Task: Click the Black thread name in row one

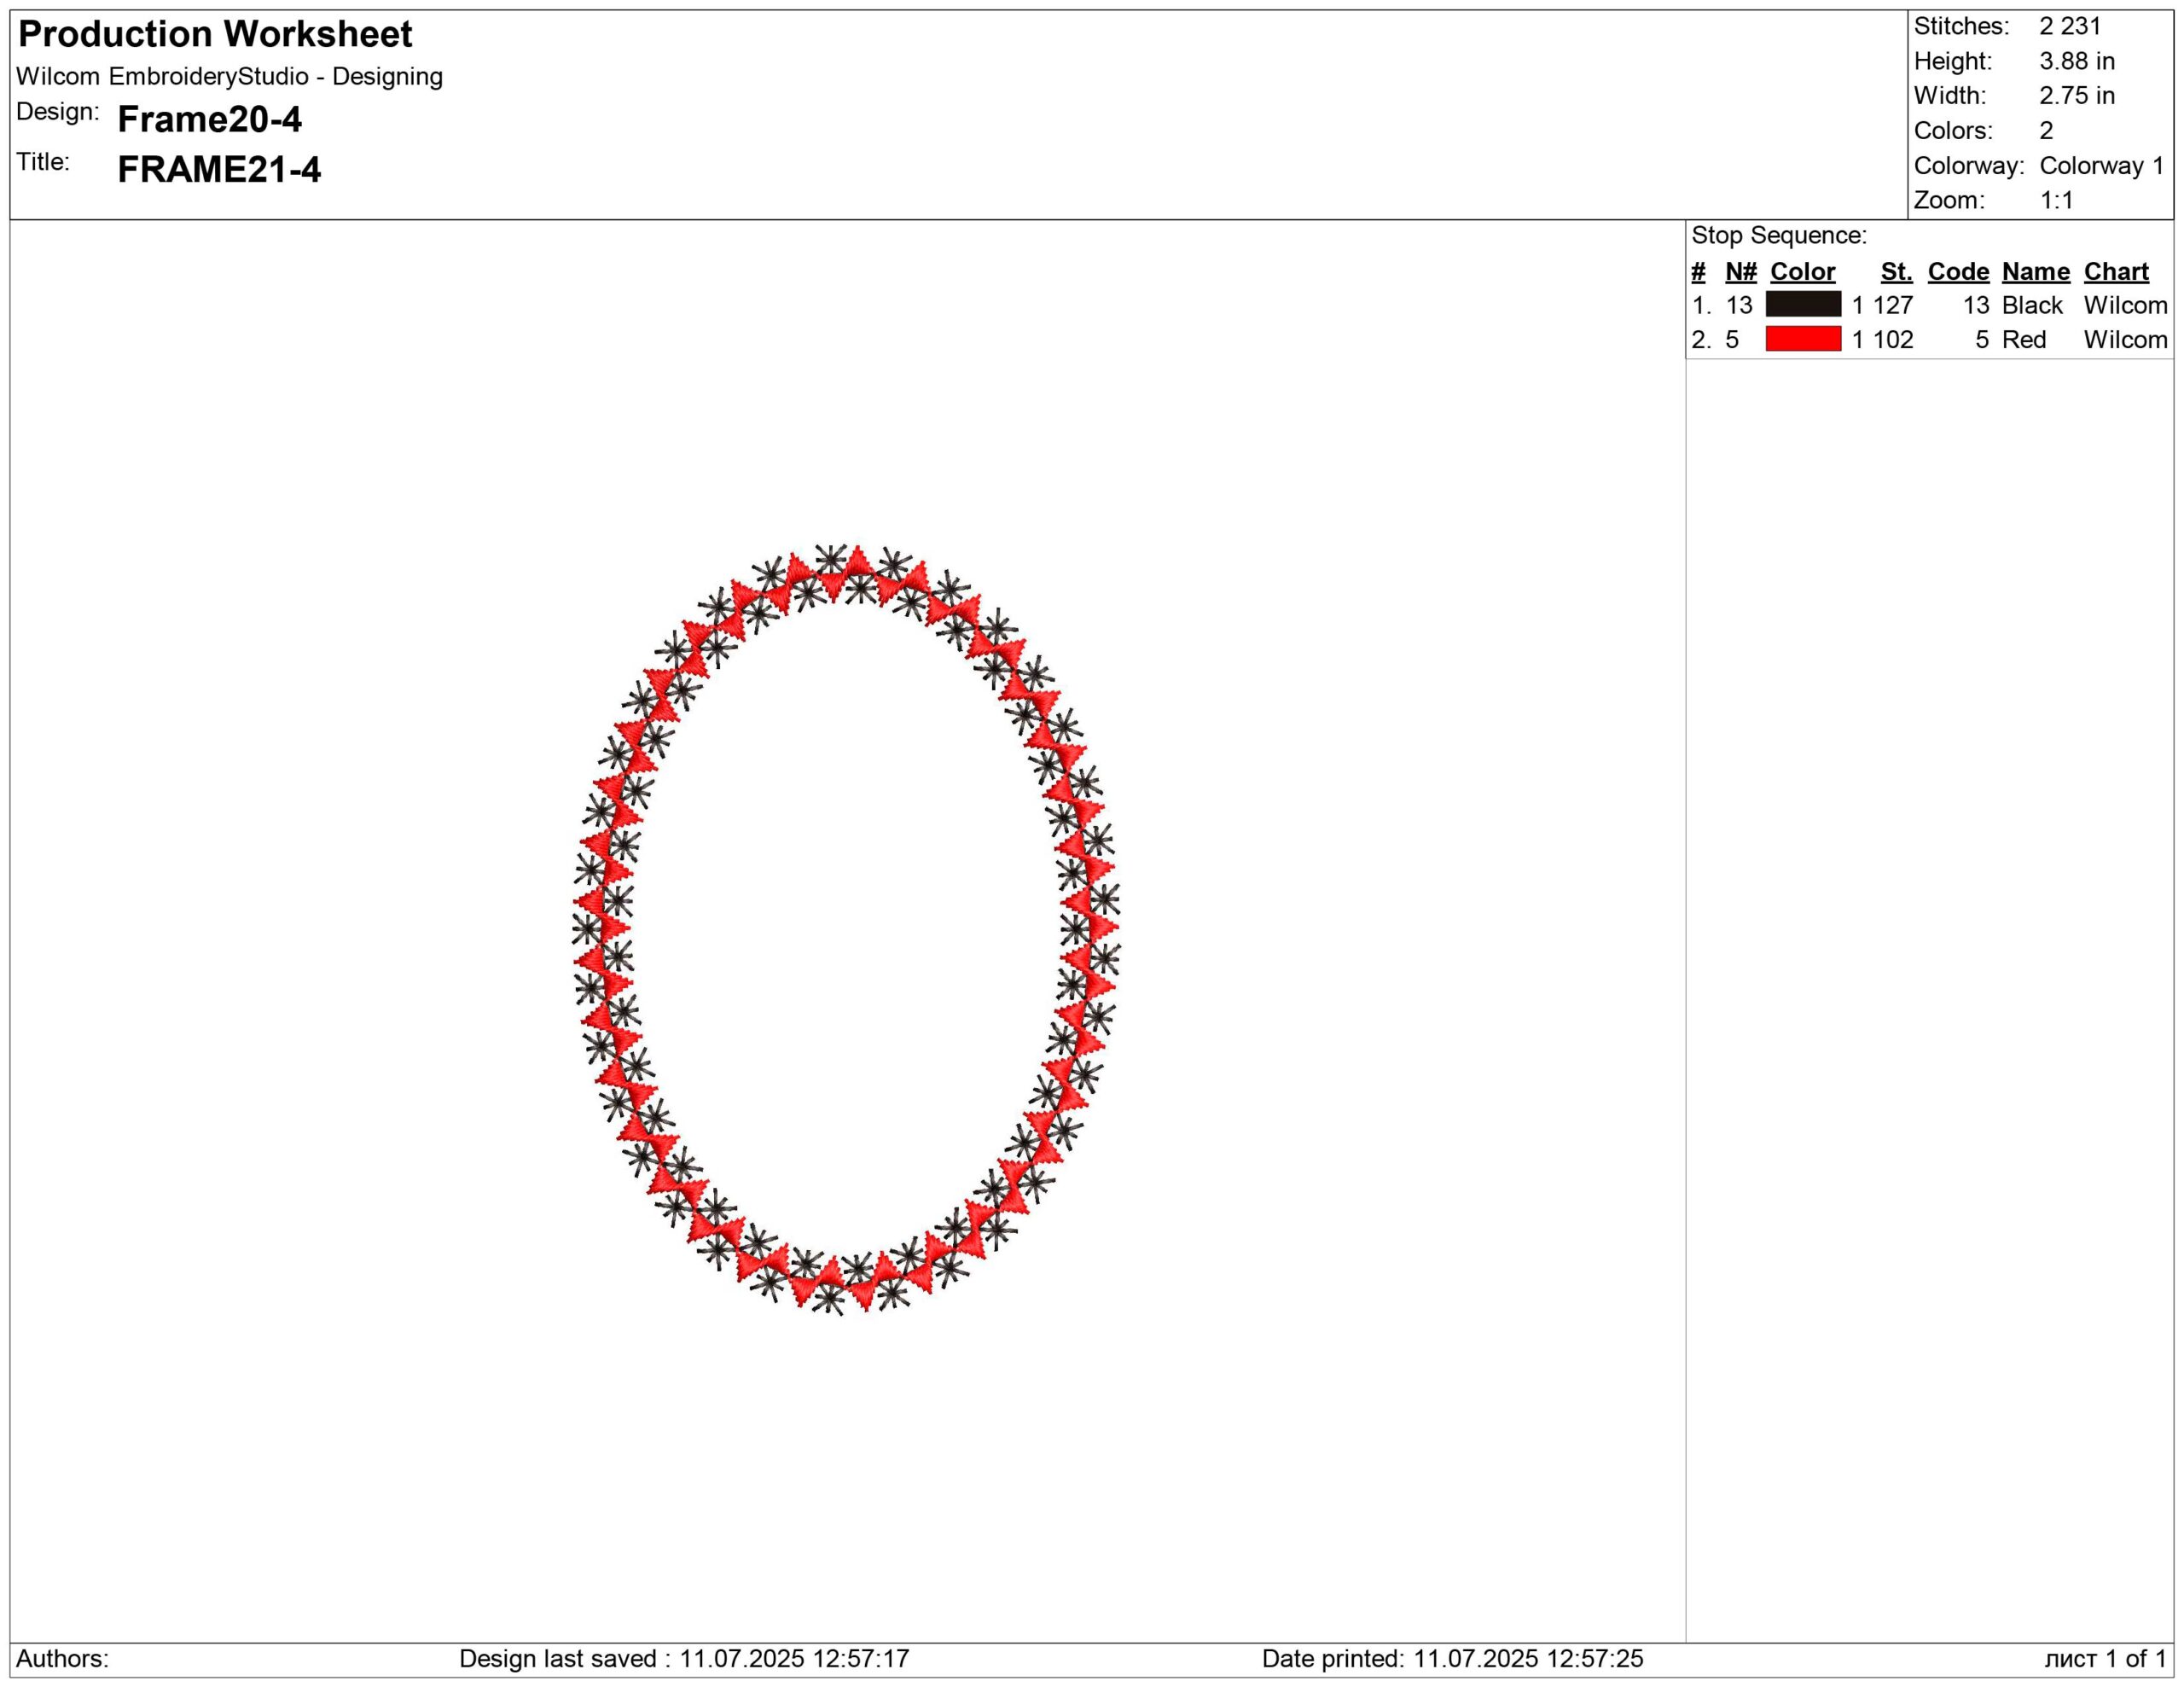Action: click(2032, 305)
